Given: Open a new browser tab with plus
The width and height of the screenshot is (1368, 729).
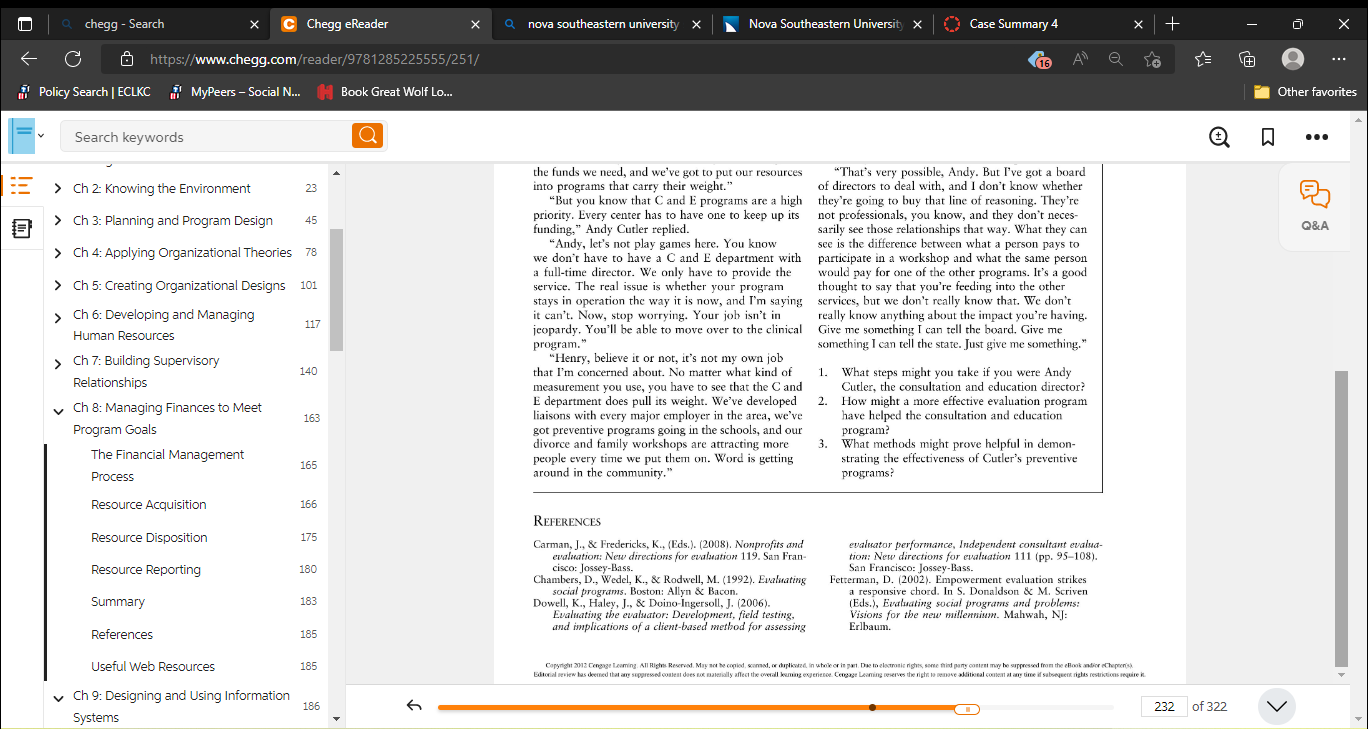Looking at the screenshot, I should tap(1173, 24).
